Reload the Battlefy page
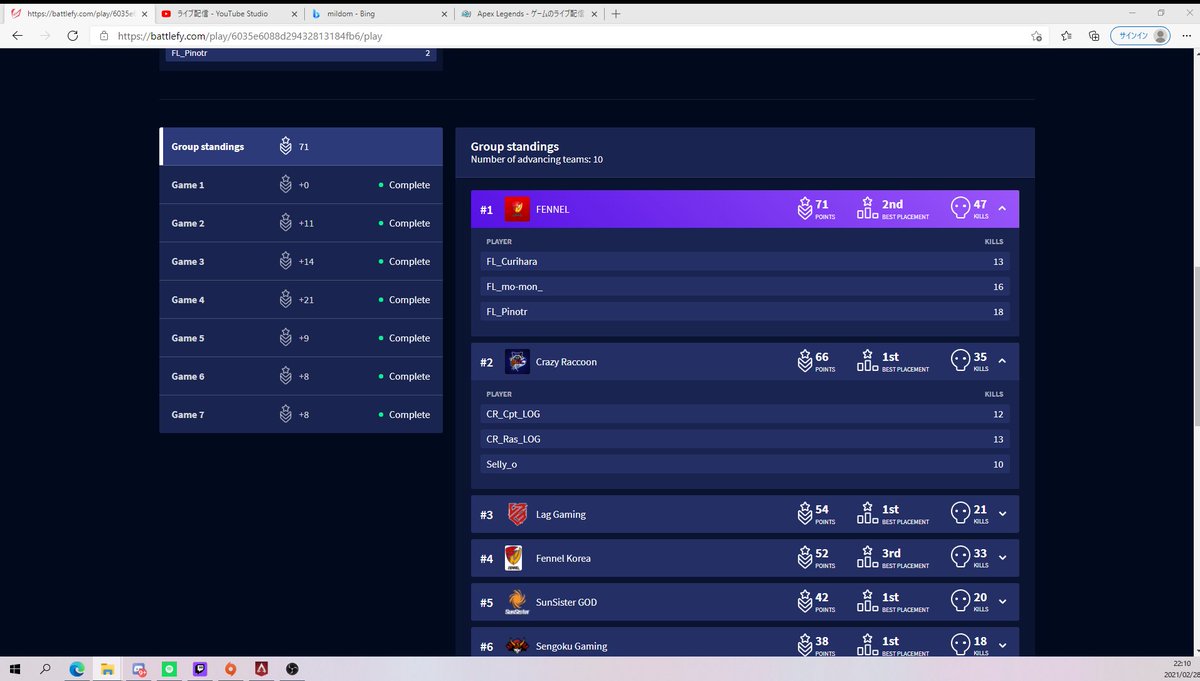Screen dimensions: 1200x681 tap(73, 35)
